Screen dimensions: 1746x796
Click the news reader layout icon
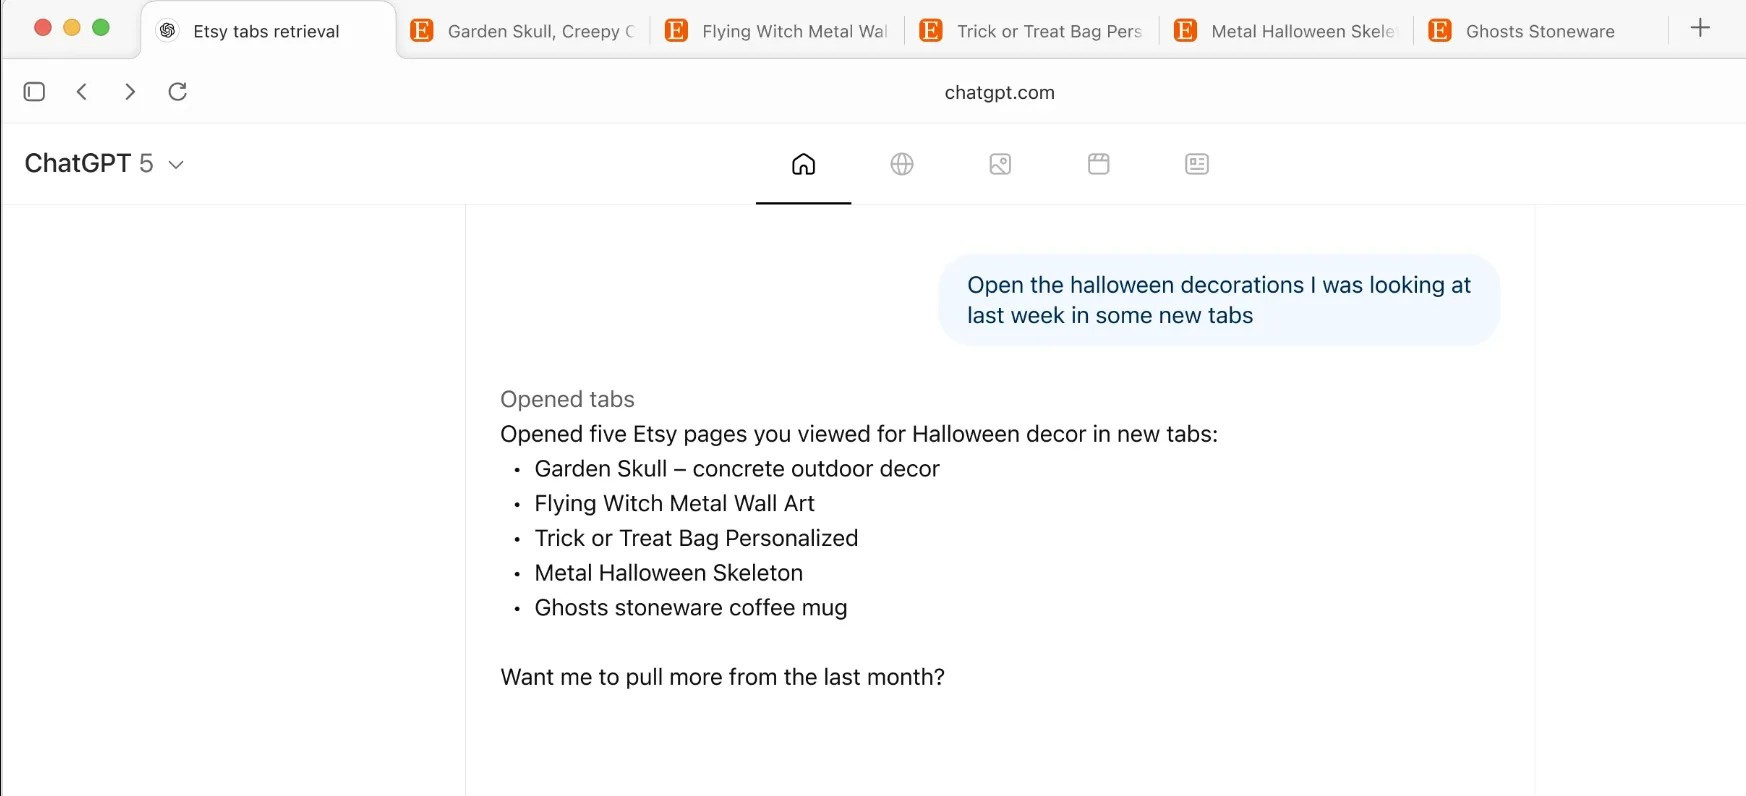pos(1196,164)
